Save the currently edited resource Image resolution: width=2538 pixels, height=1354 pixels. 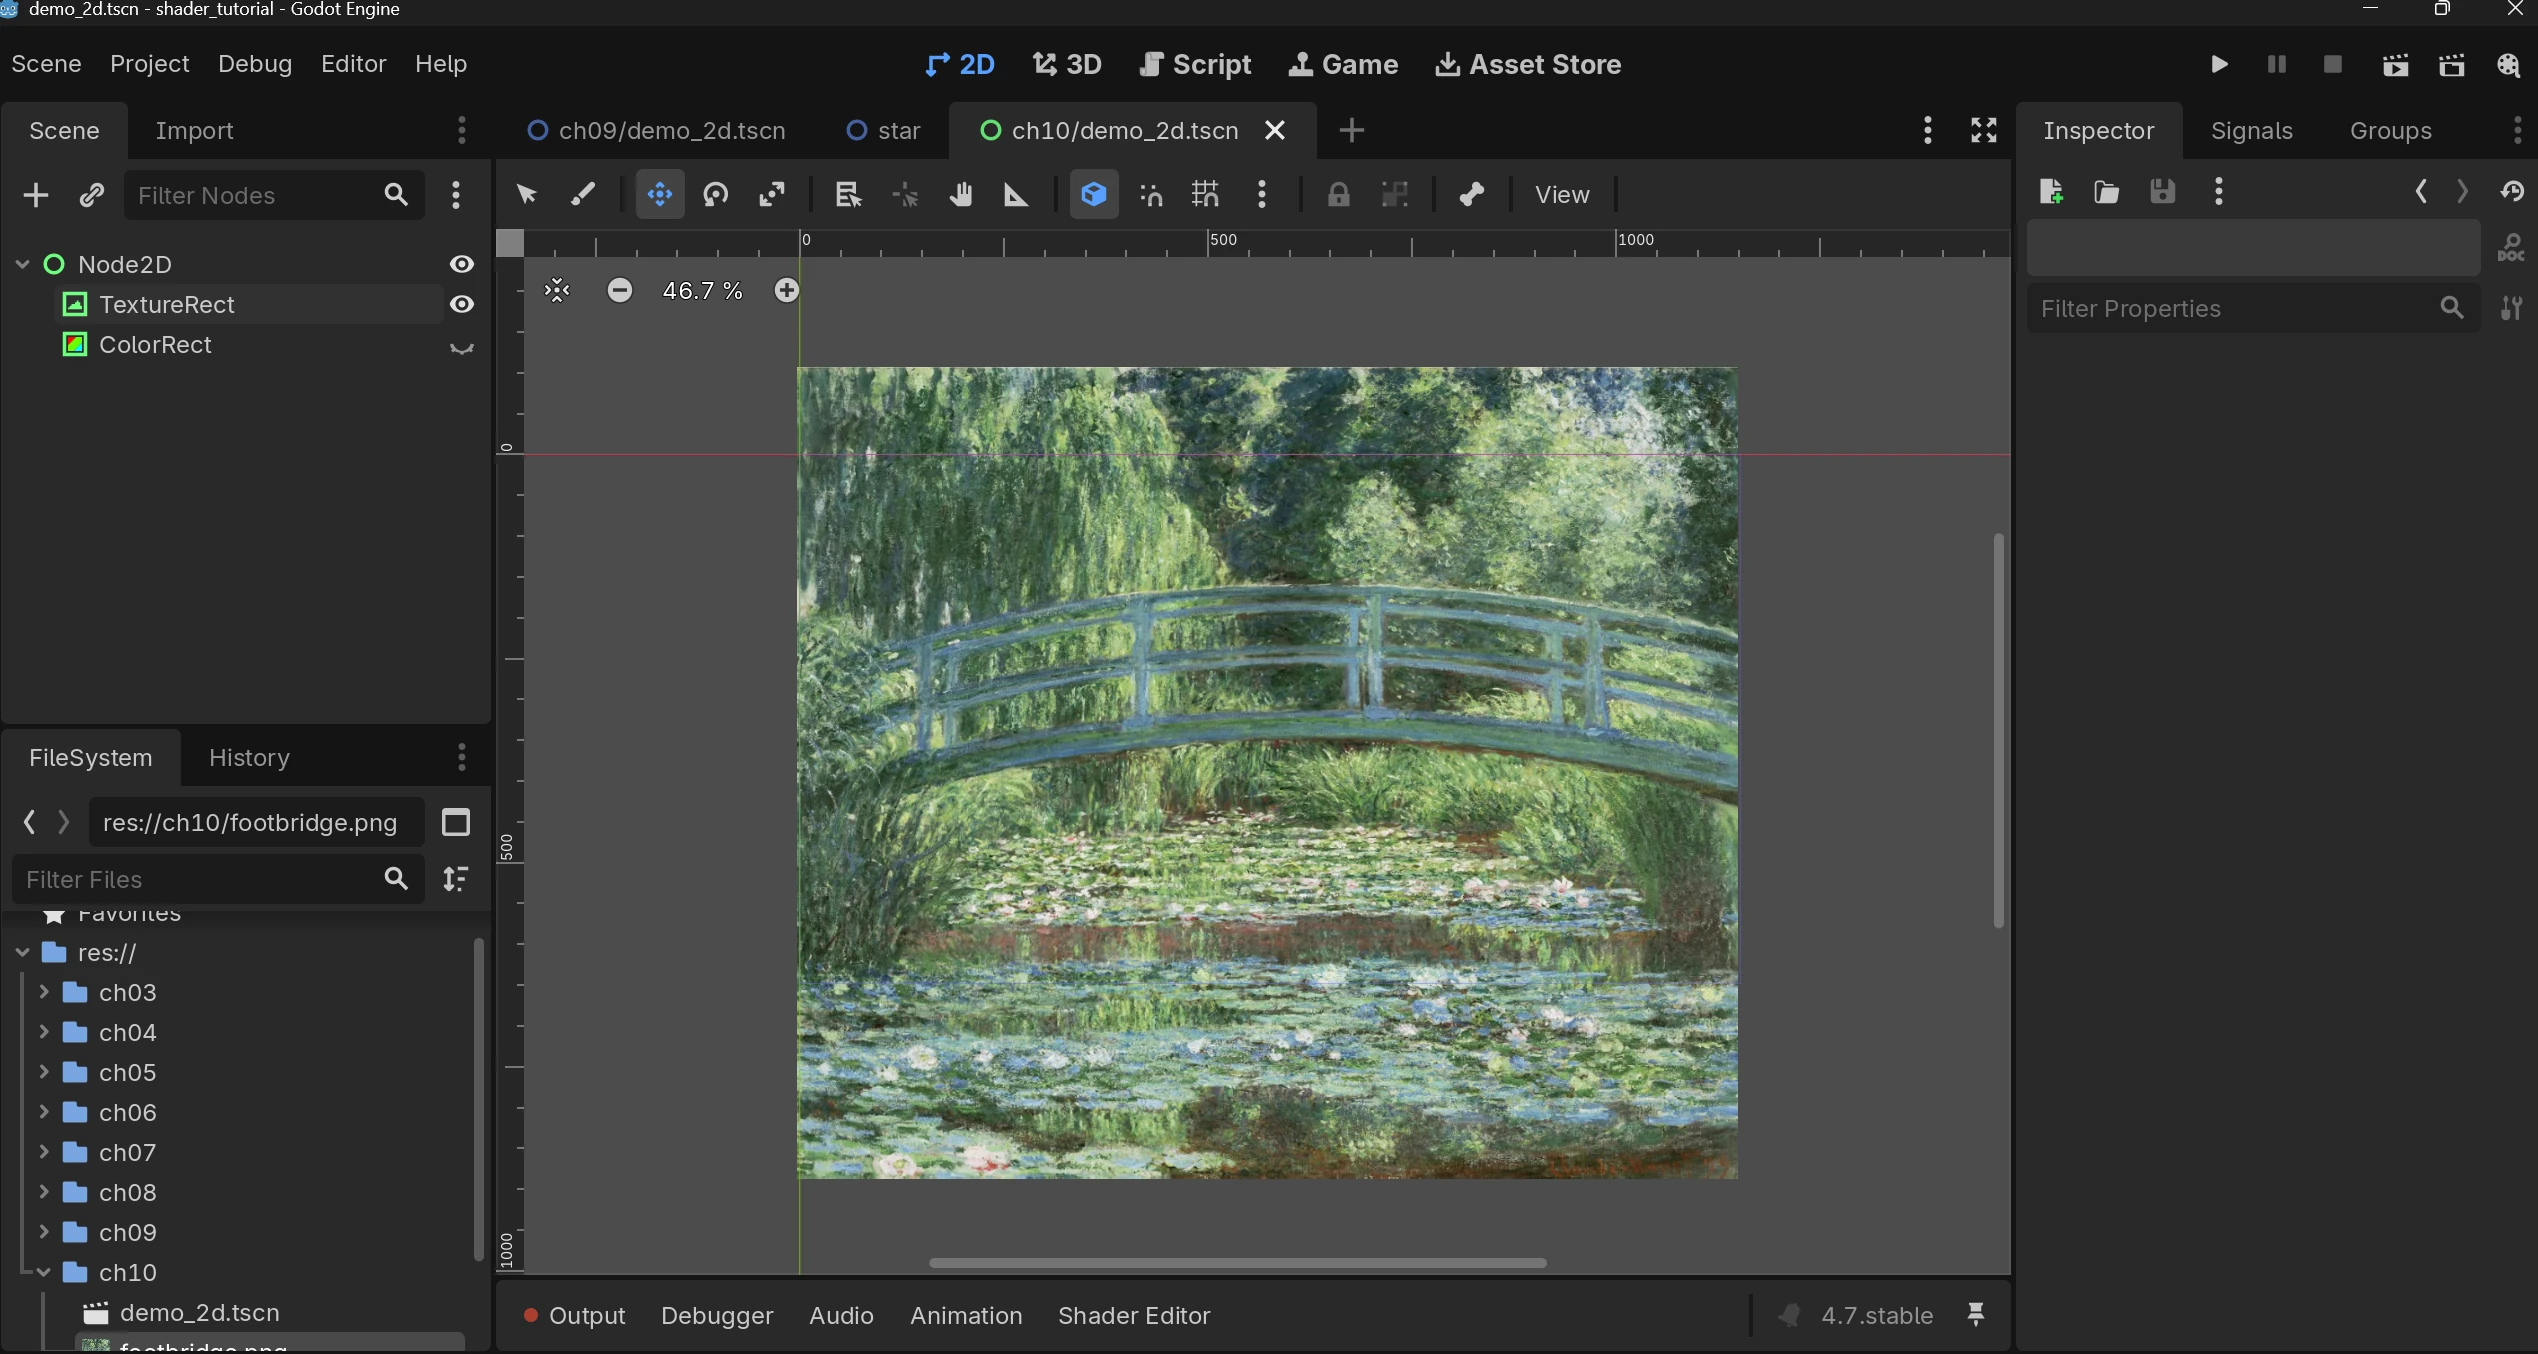(x=2163, y=191)
